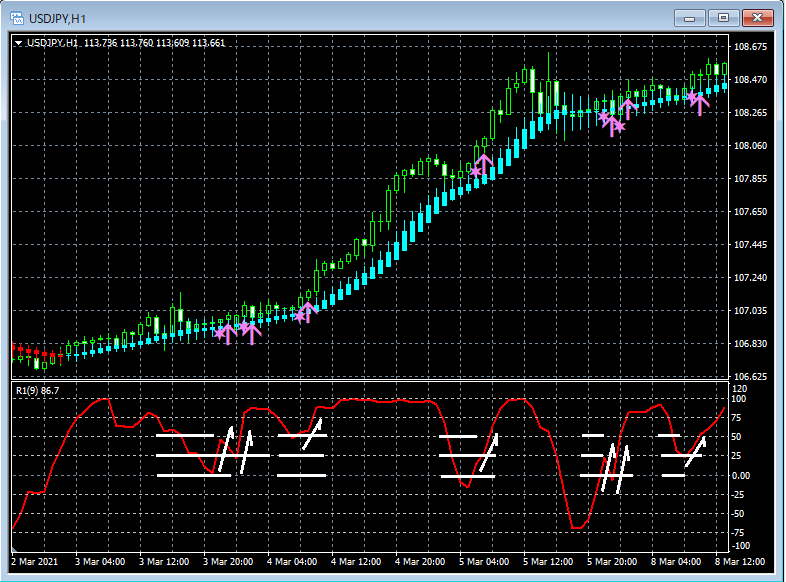This screenshot has height=582, width=786.
Task: Click the 107.445 price scale label
Action: (750, 245)
